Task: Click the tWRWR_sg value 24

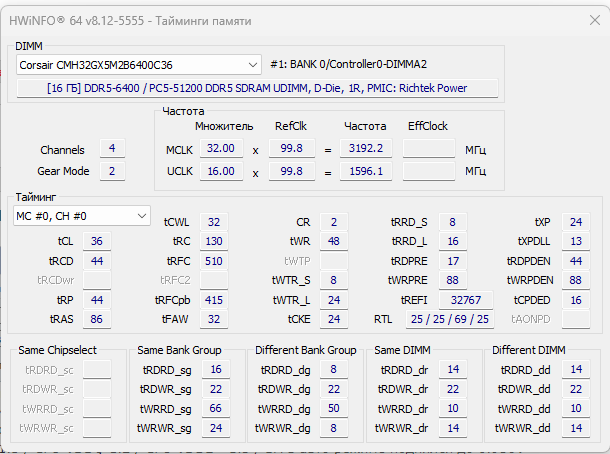Action: (x=216, y=428)
